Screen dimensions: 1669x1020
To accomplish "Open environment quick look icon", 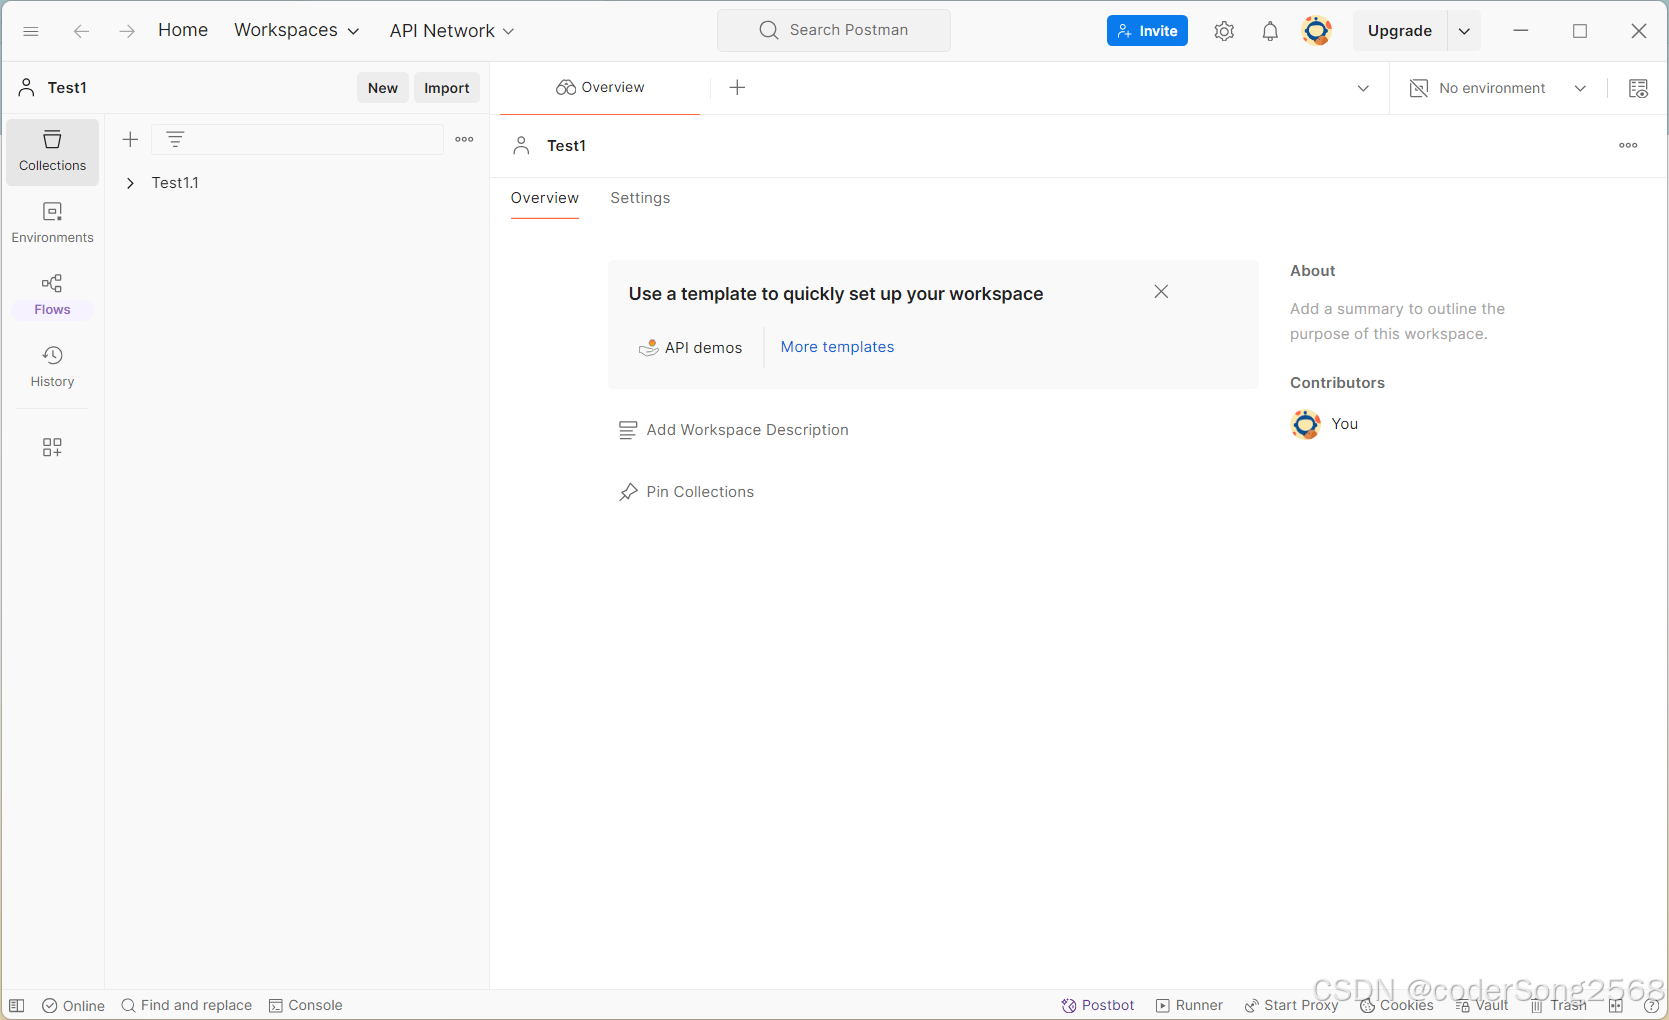I will pos(1638,88).
